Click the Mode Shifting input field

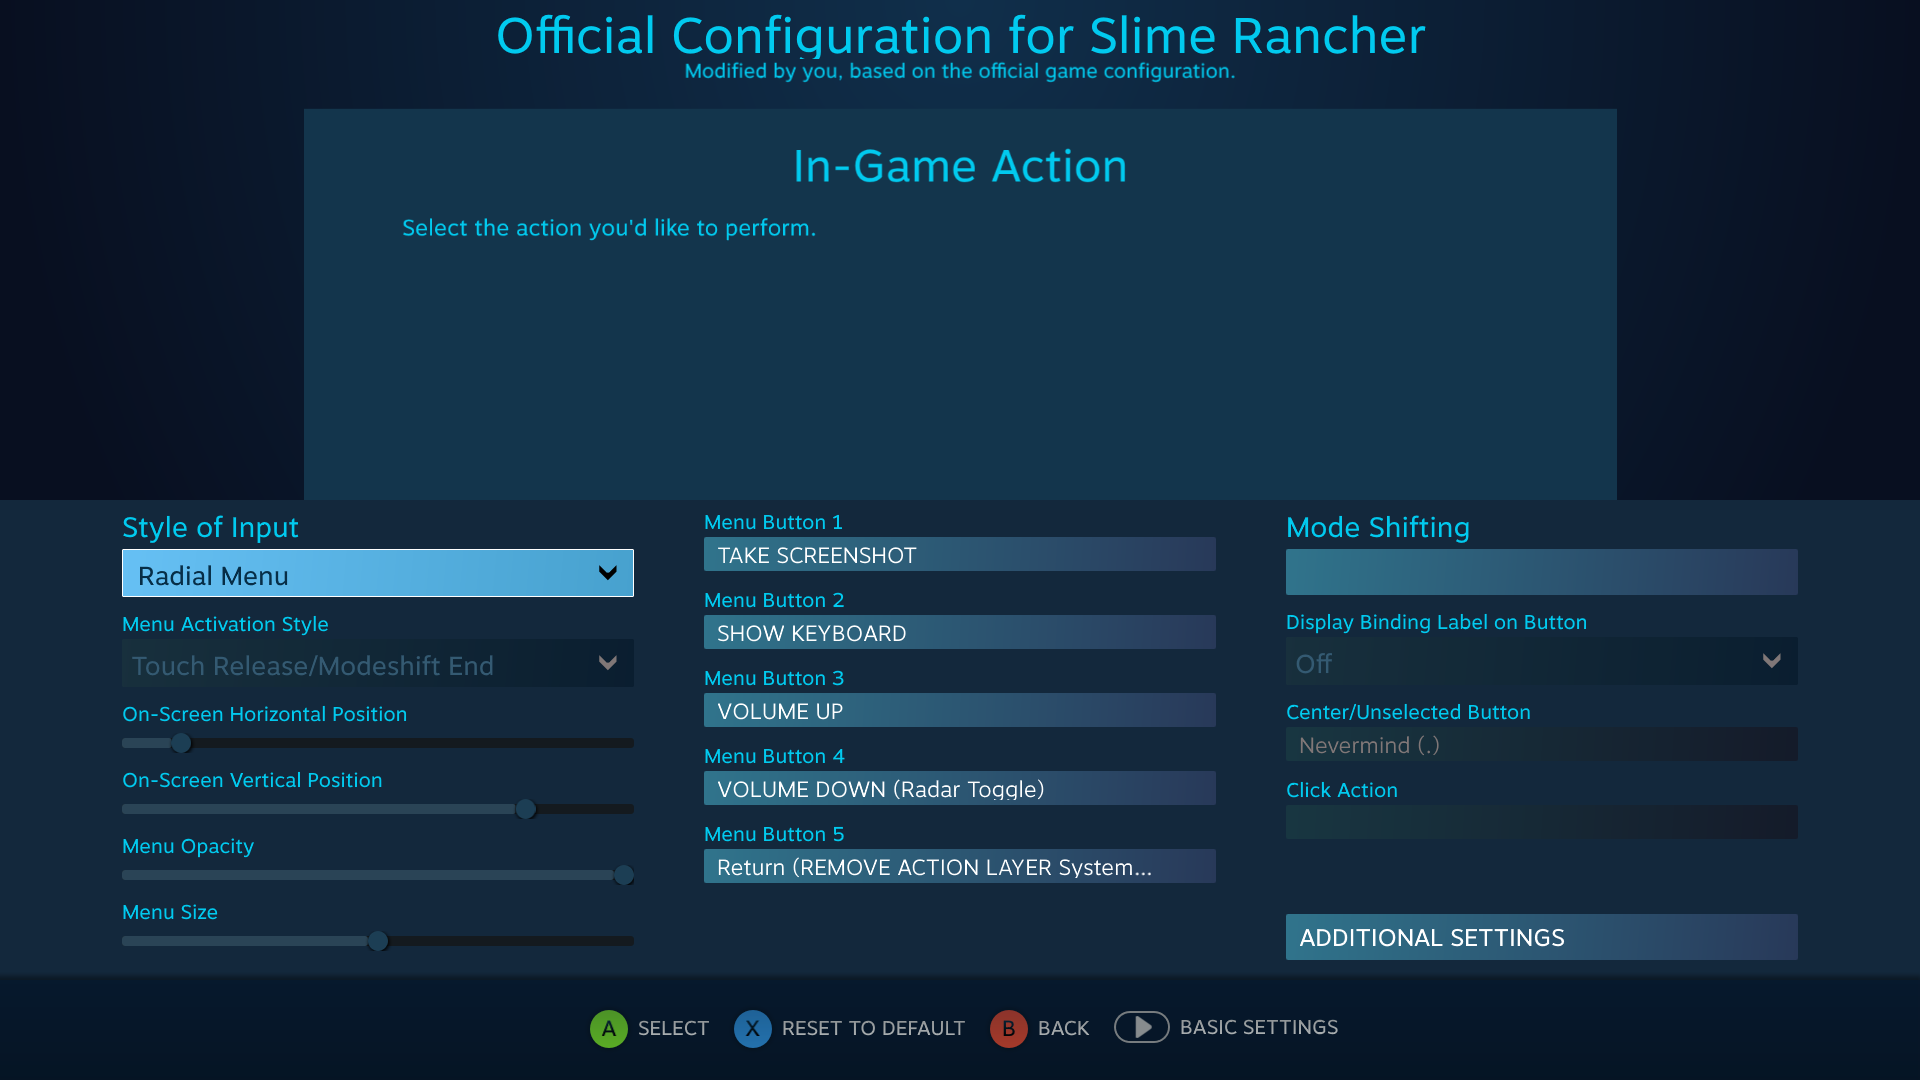1540,570
